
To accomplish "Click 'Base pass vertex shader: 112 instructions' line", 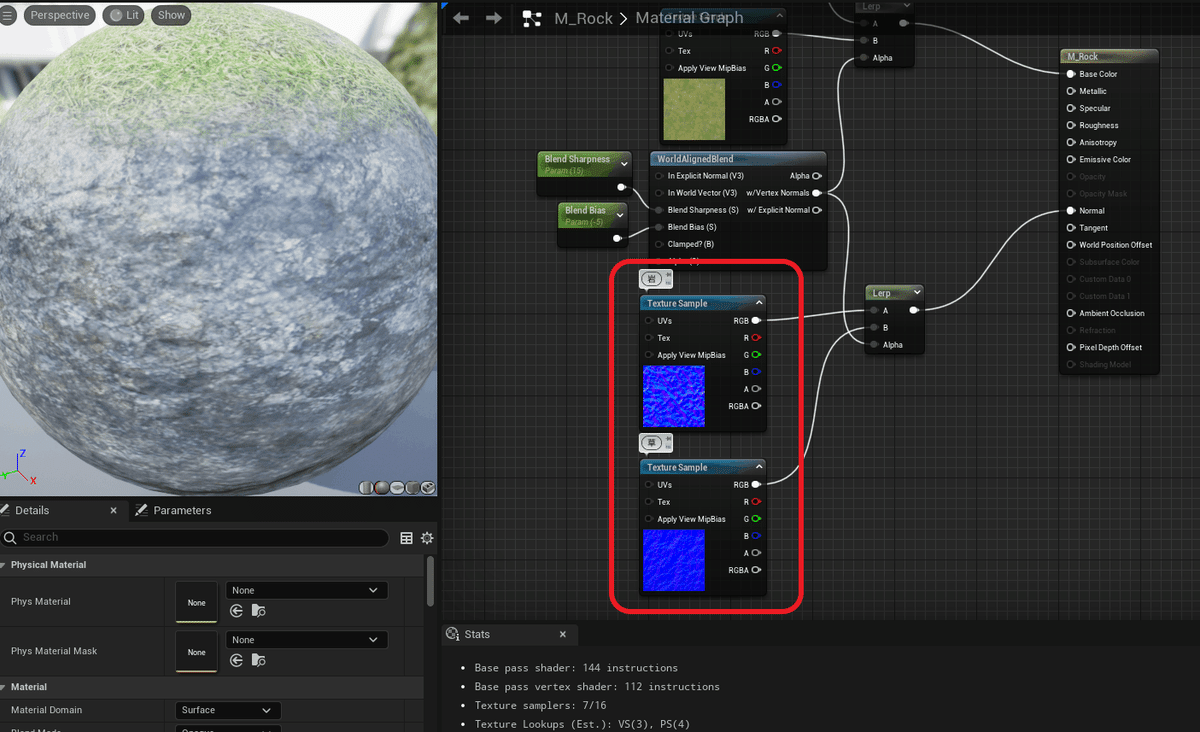I will pyautogui.click(x=597, y=687).
